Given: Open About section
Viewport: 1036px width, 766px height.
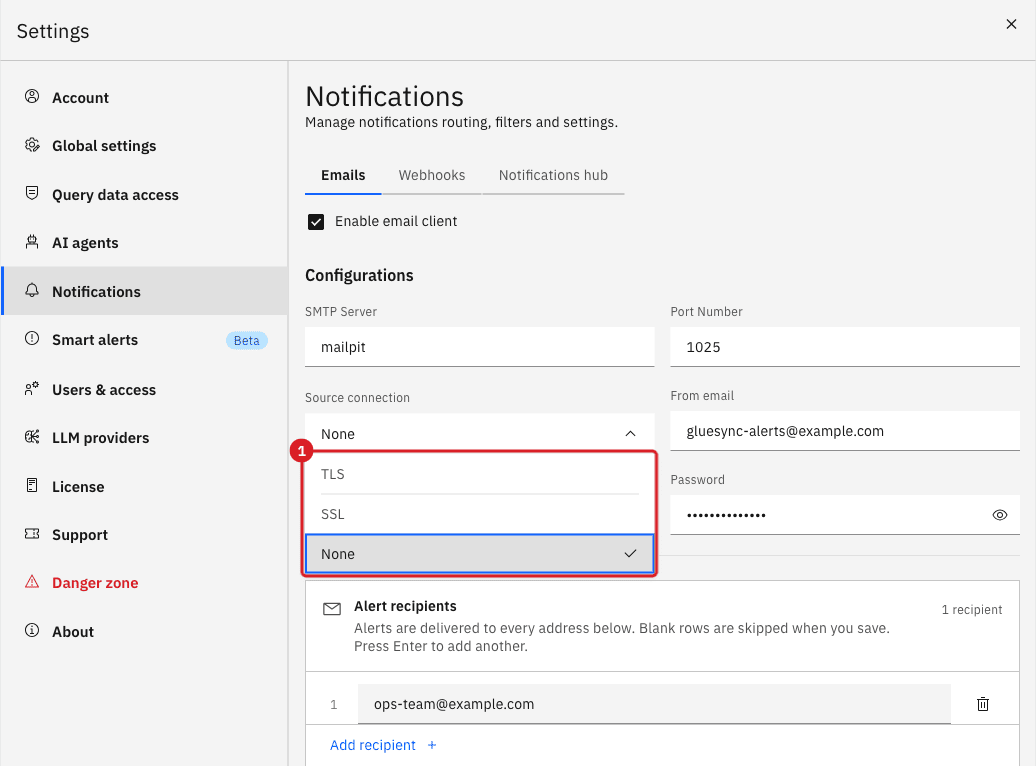Looking at the screenshot, I should click(x=144, y=631).
